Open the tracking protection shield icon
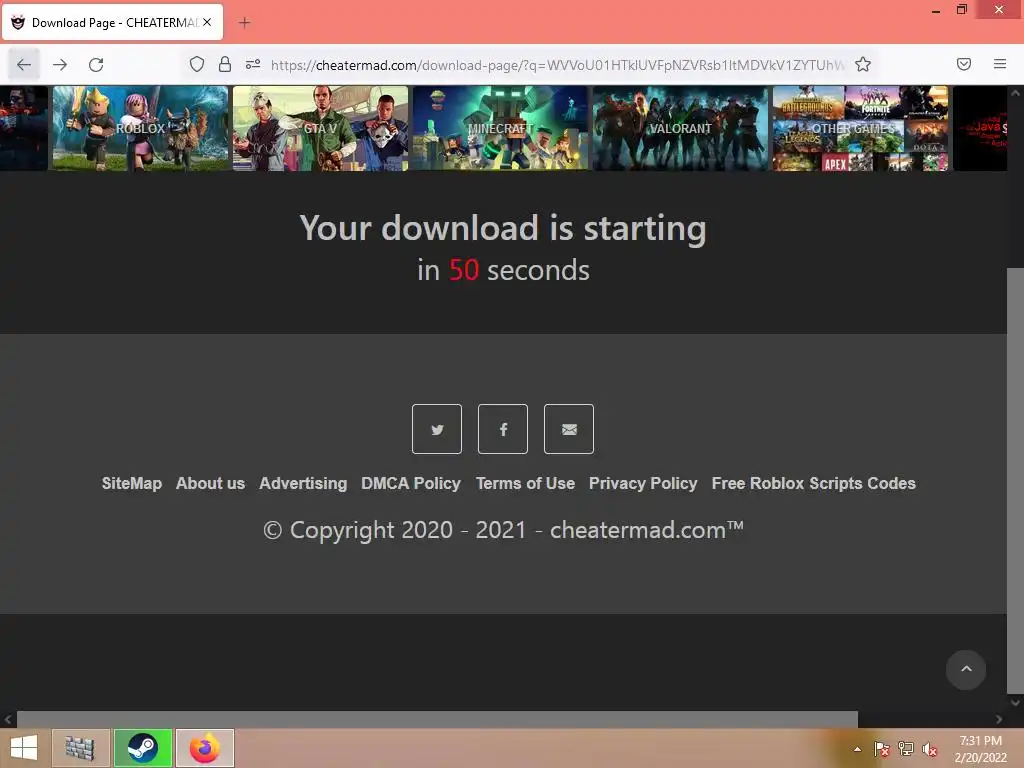The width and height of the screenshot is (1024, 768). coord(197,64)
